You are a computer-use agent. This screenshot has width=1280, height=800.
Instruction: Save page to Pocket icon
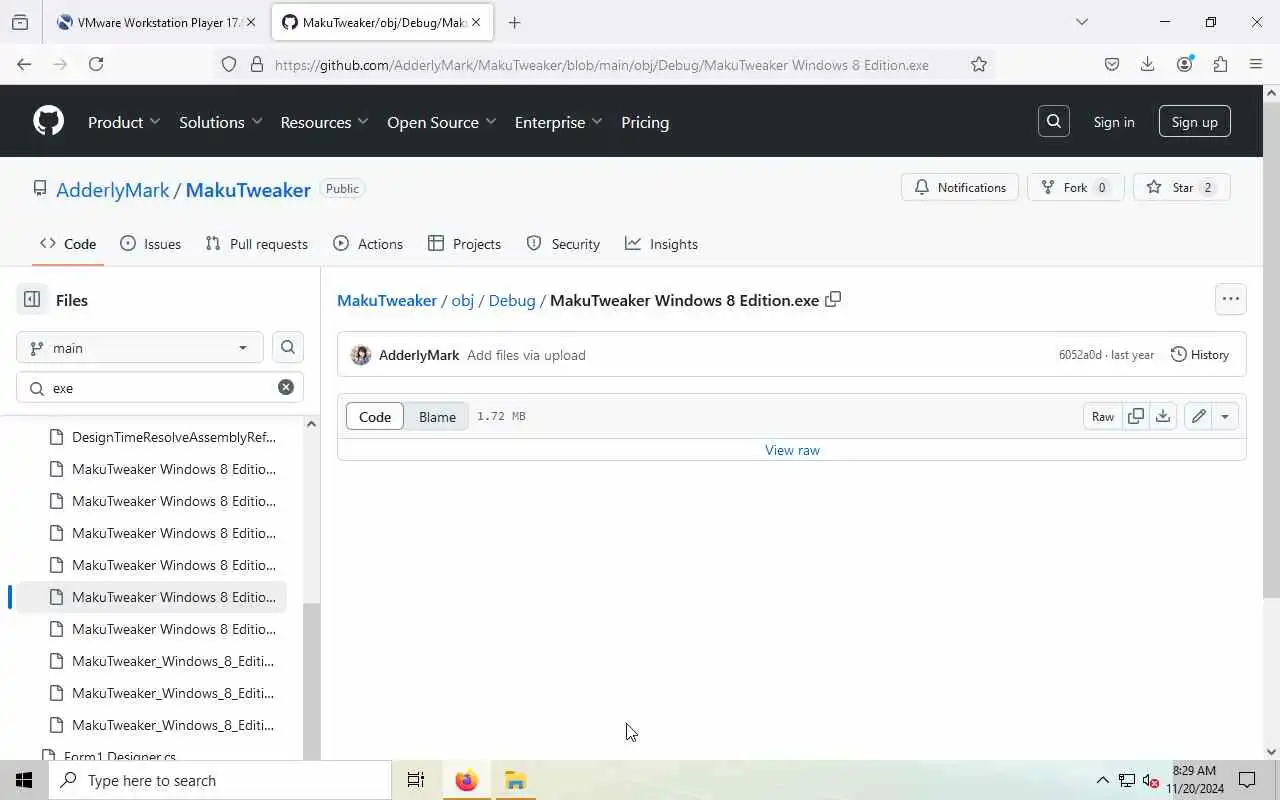point(1112,64)
